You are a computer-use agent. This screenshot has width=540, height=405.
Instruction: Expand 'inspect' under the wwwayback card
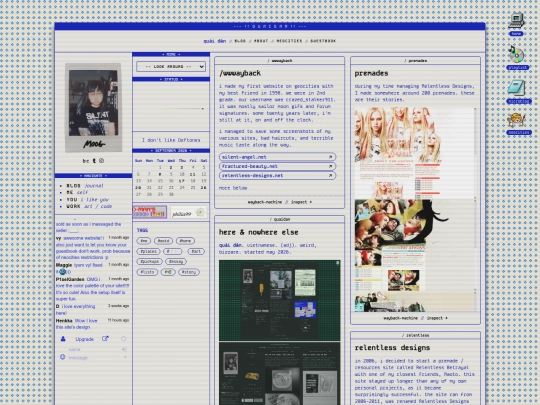point(301,202)
